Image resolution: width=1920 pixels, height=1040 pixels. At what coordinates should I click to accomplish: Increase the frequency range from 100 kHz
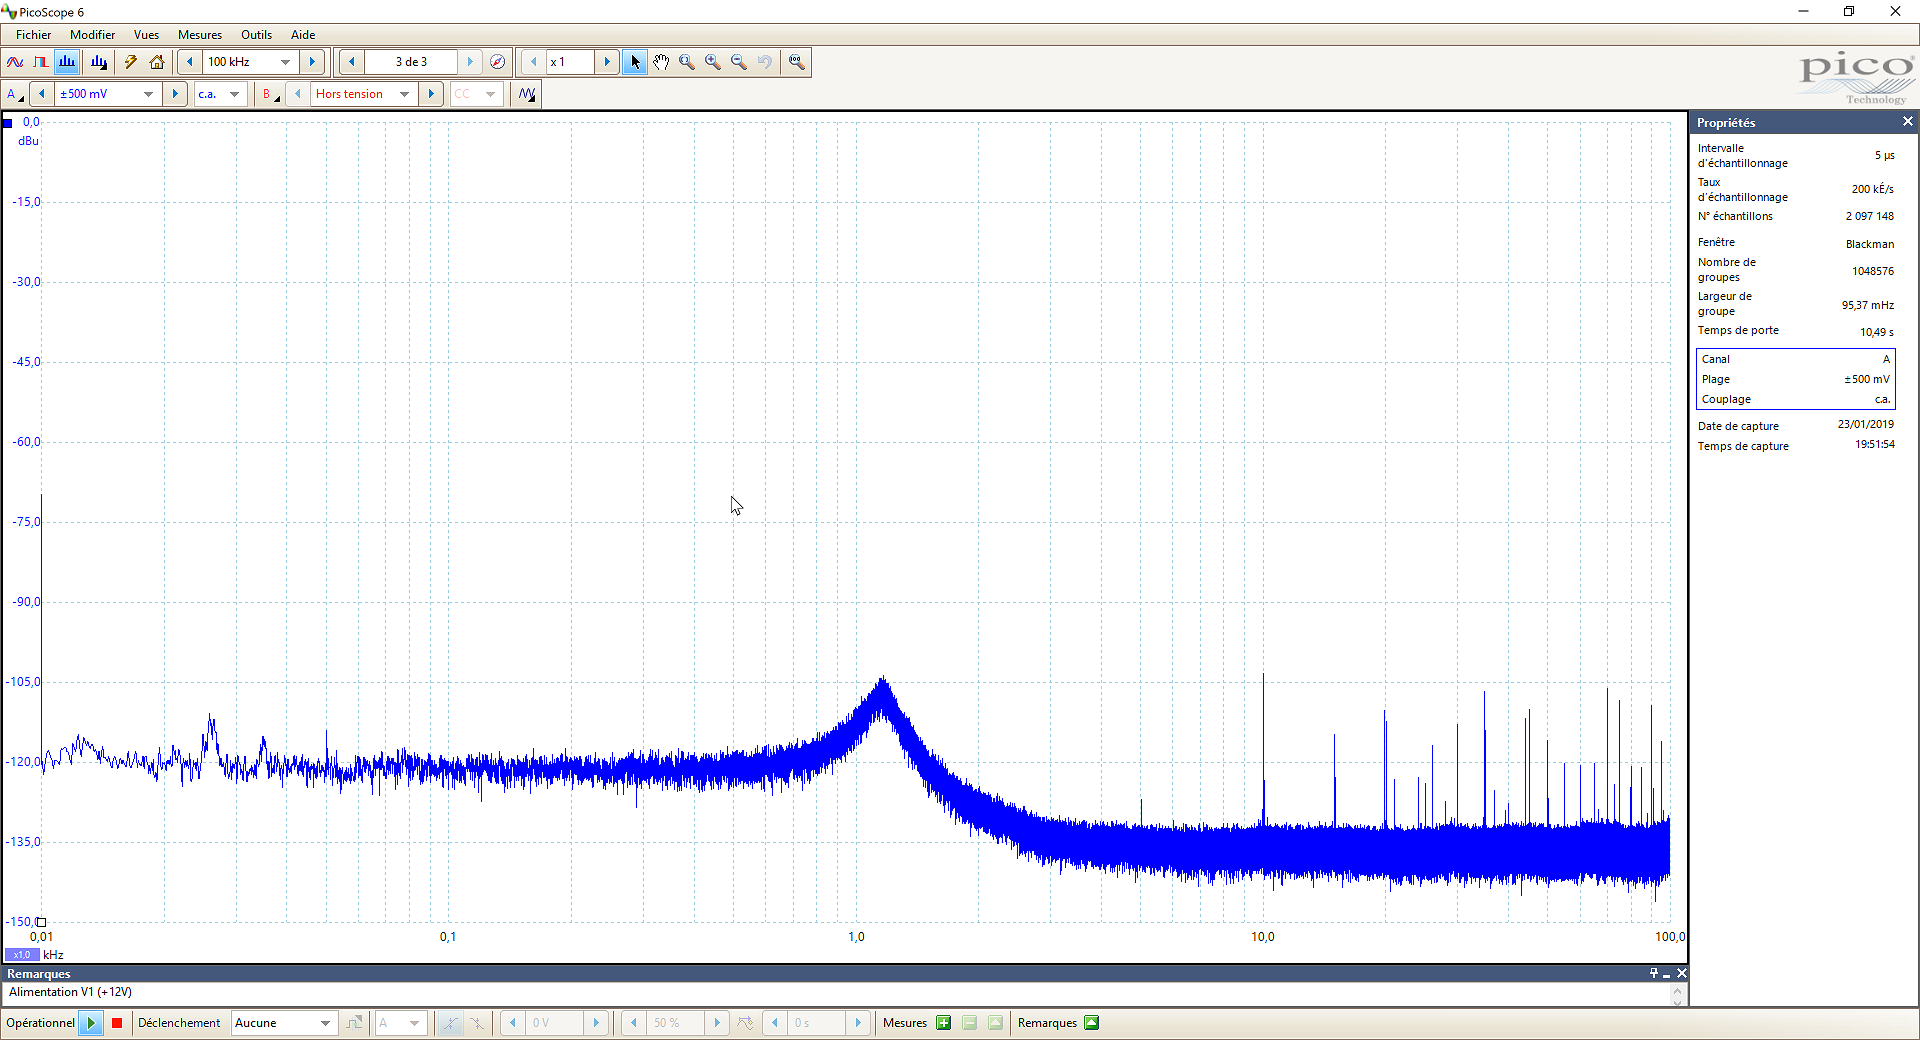(312, 62)
